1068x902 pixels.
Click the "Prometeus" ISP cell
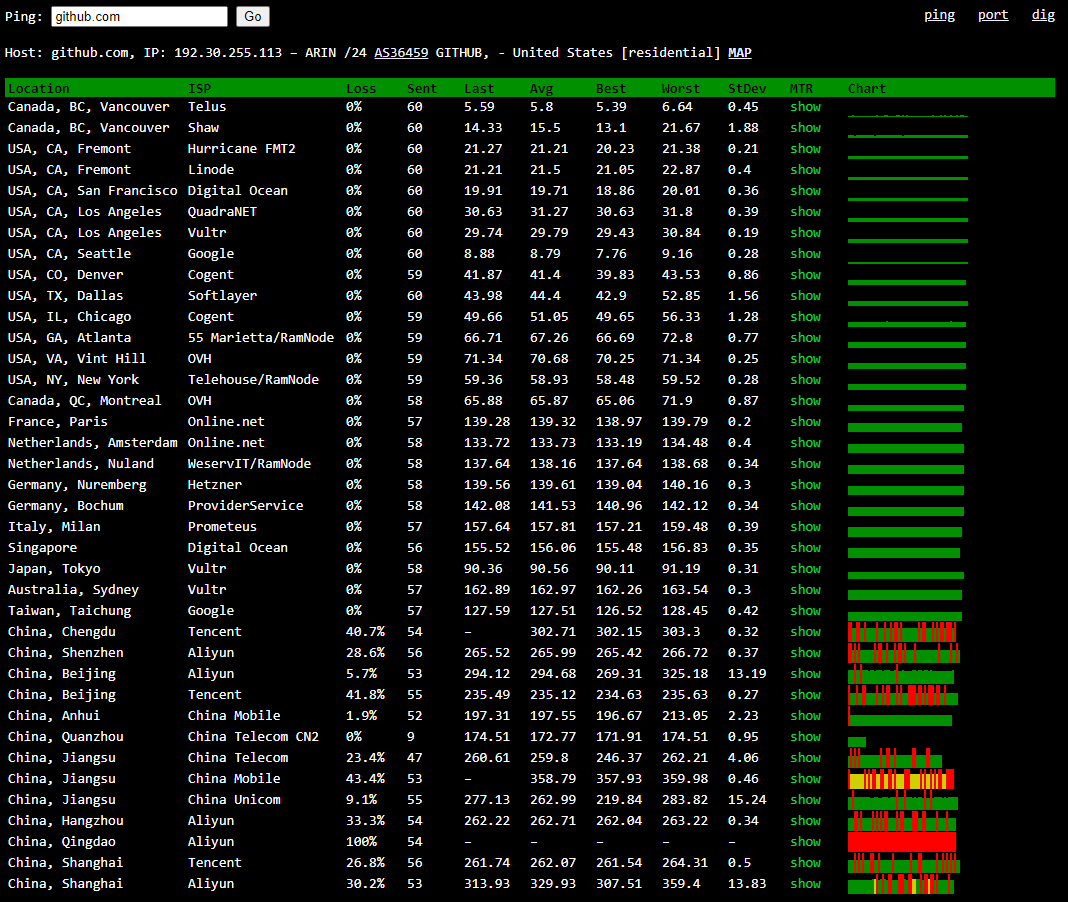(222, 527)
